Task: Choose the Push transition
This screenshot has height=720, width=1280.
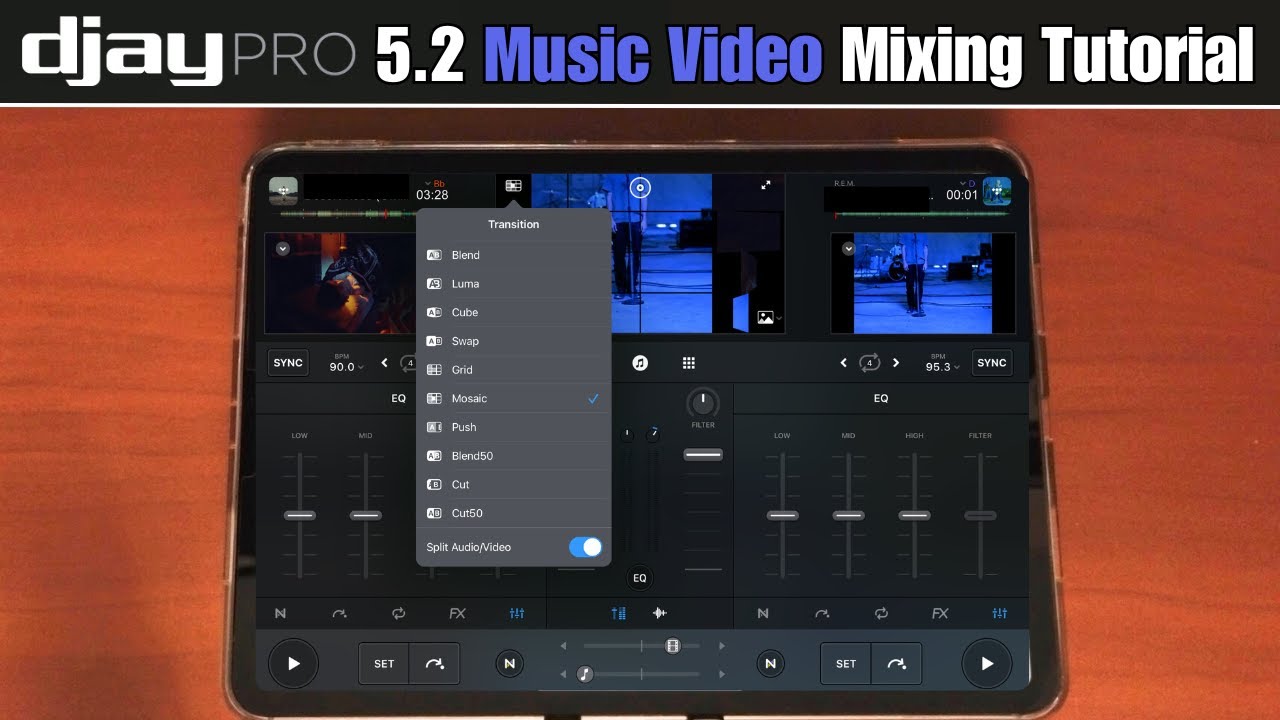Action: 513,427
